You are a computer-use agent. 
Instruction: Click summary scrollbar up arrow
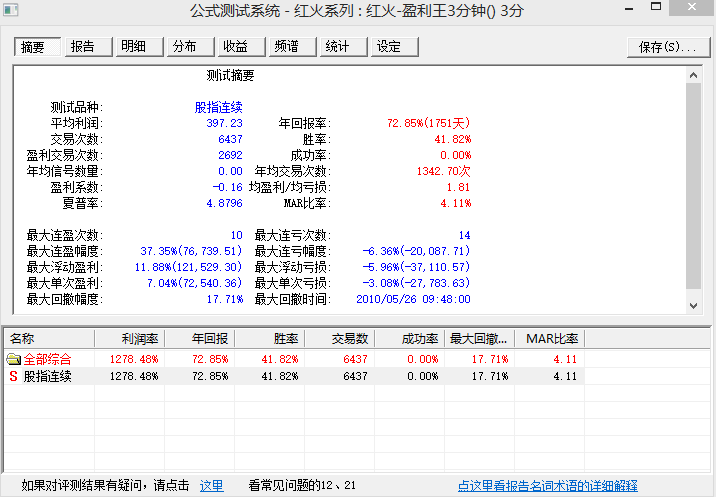[x=693, y=75]
